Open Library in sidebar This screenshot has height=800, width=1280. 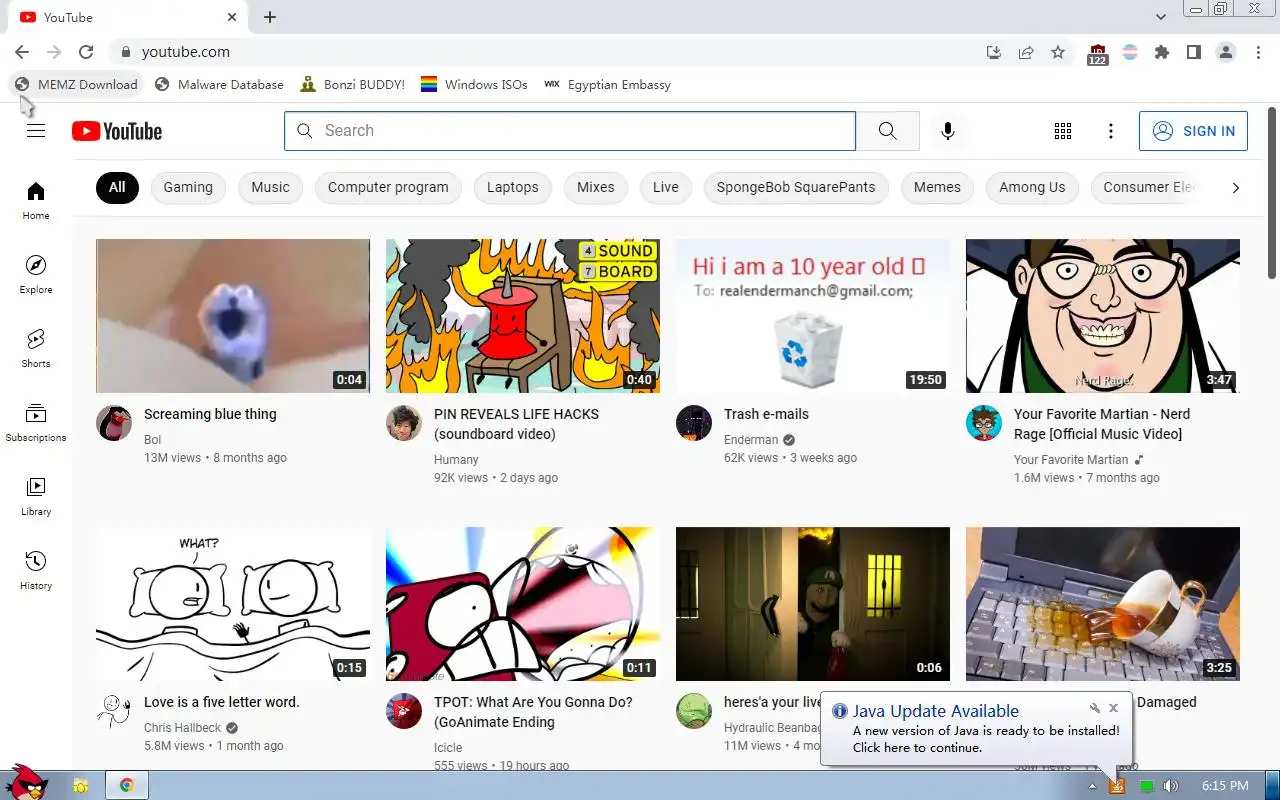(36, 496)
